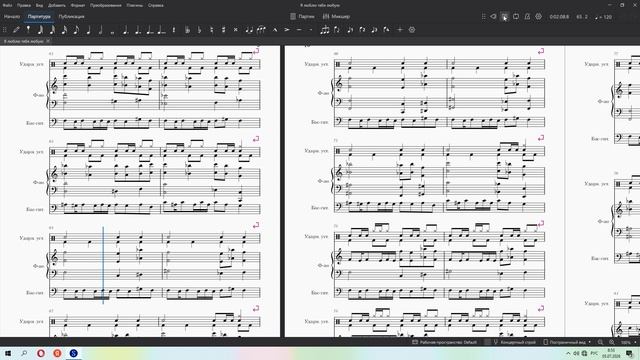Image resolution: width=640 pixels, height=360 pixels.
Task: Zoom in the score
Action: coord(612,342)
